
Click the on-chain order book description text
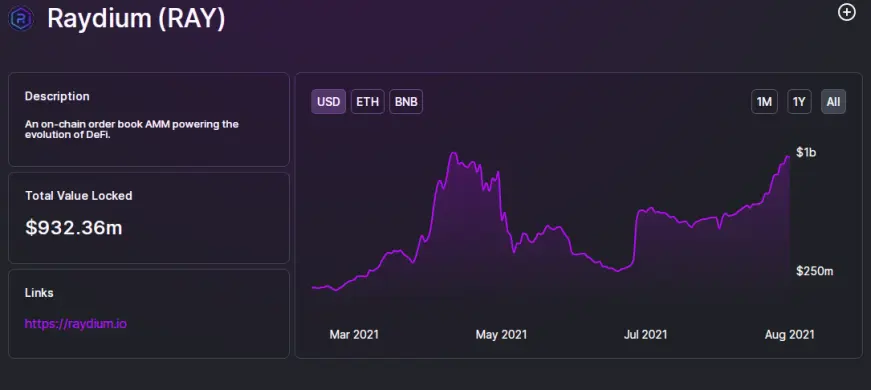point(132,129)
